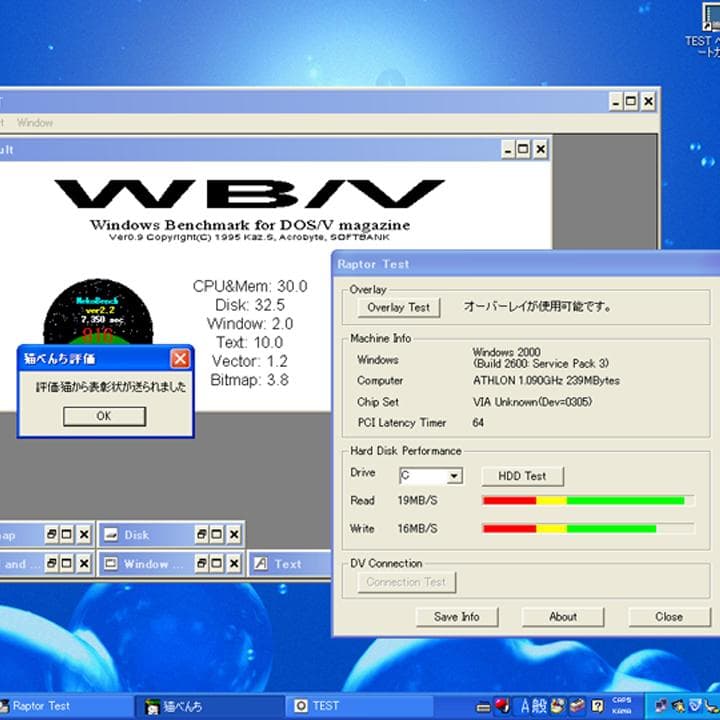Click the Text minimized window's icon
This screenshot has width=720, height=720.
[x=261, y=563]
